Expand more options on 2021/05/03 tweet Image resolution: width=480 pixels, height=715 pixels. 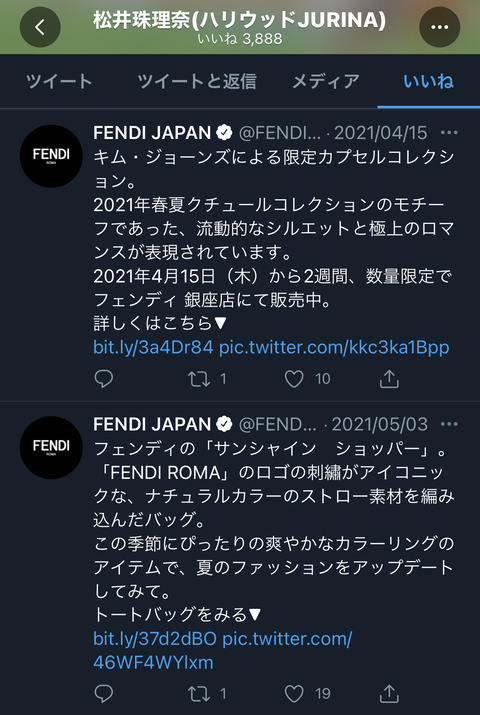click(x=449, y=425)
